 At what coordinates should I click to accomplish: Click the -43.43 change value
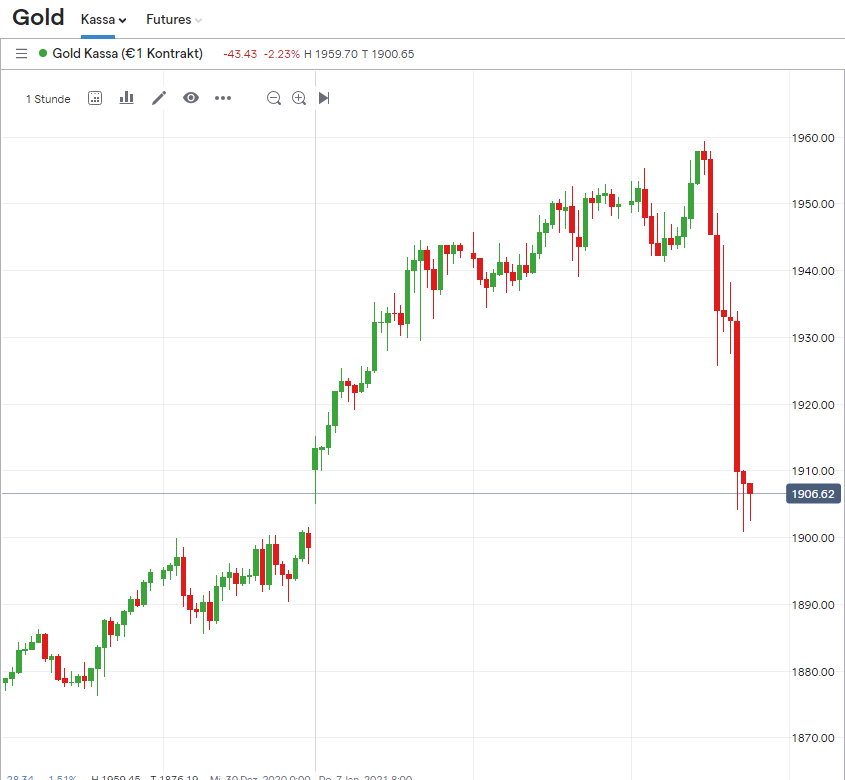pos(240,54)
